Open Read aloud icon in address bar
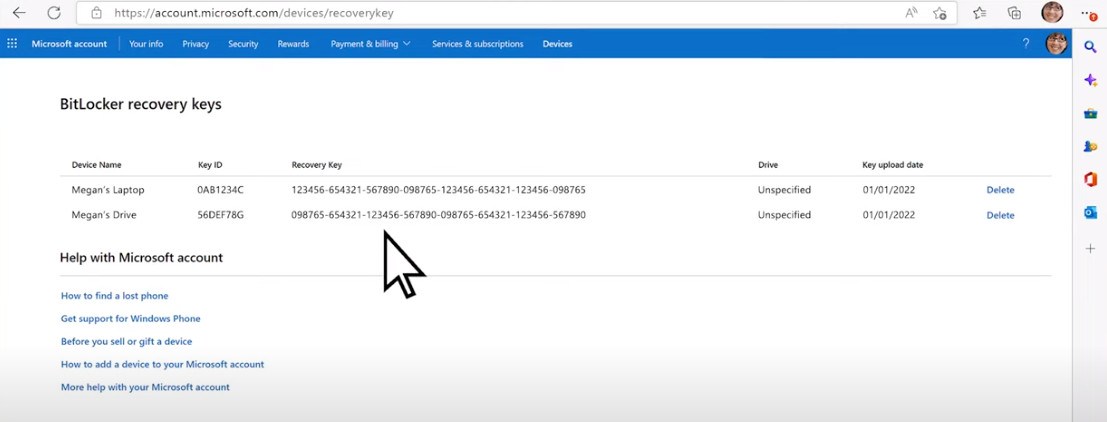1107x422 pixels. (x=912, y=13)
